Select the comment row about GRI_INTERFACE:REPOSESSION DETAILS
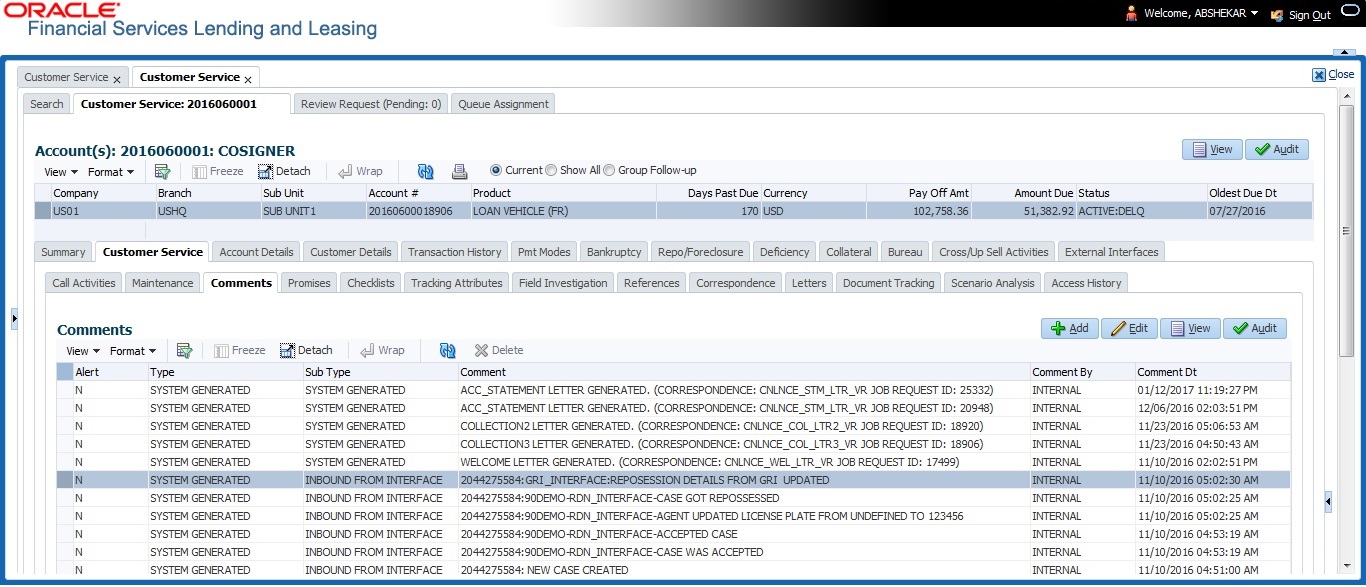The width and height of the screenshot is (1366, 587). pyautogui.click(x=673, y=480)
